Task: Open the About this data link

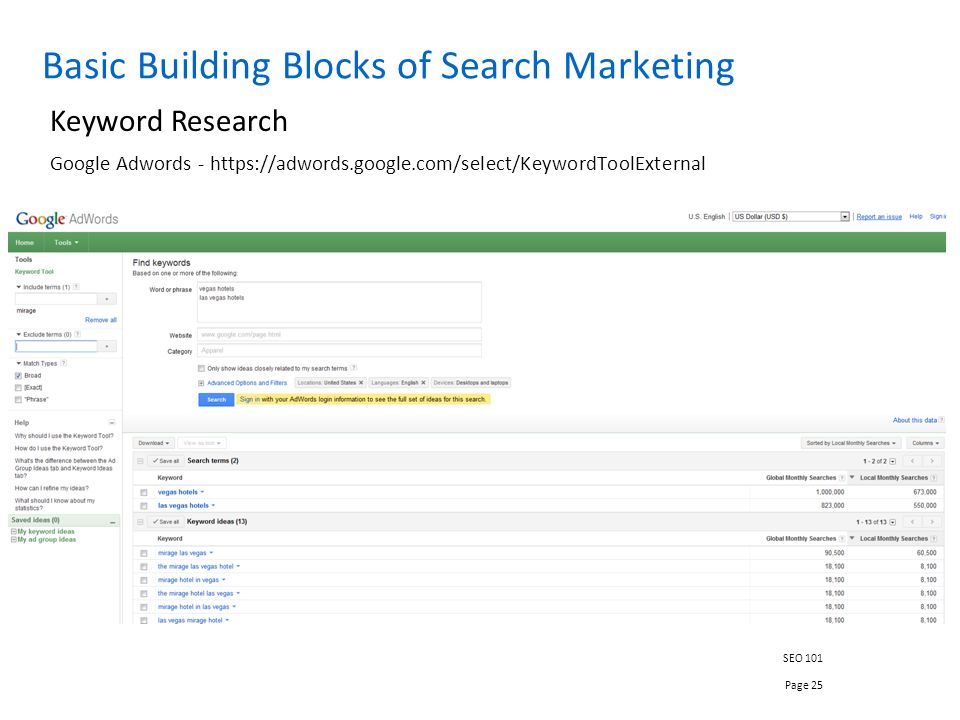Action: [915, 420]
